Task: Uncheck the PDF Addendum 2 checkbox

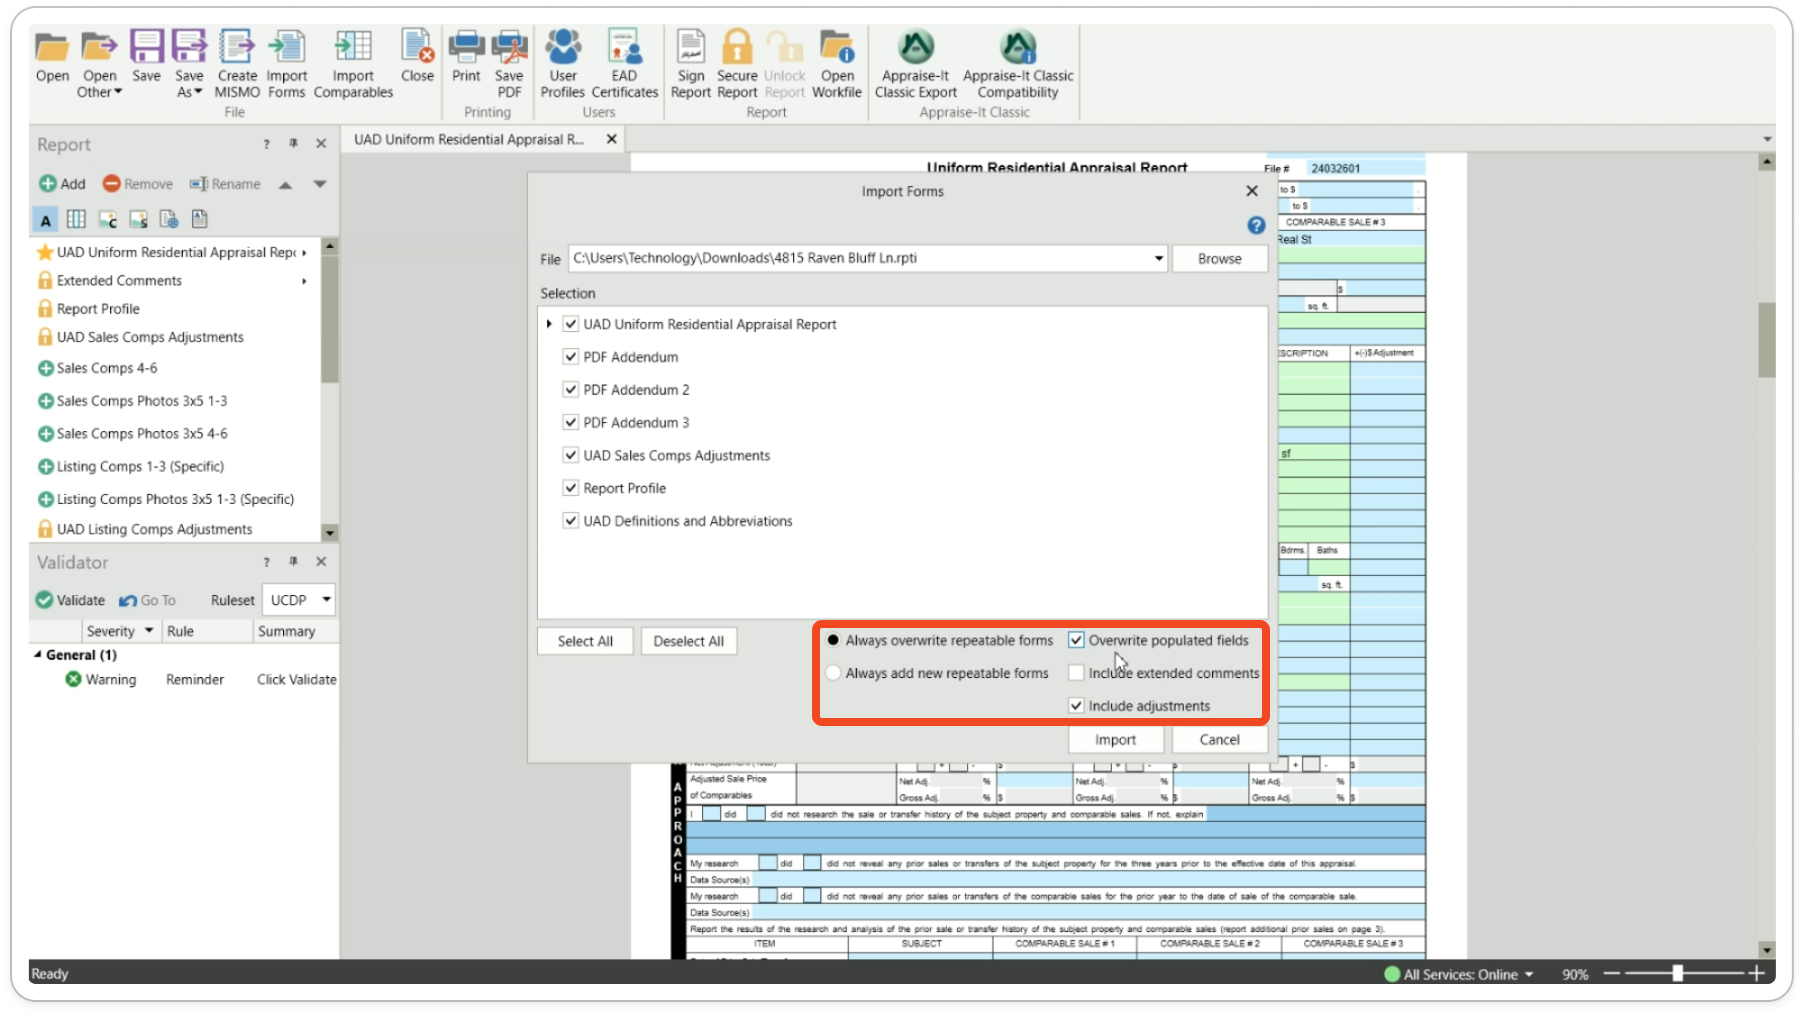Action: tap(571, 390)
